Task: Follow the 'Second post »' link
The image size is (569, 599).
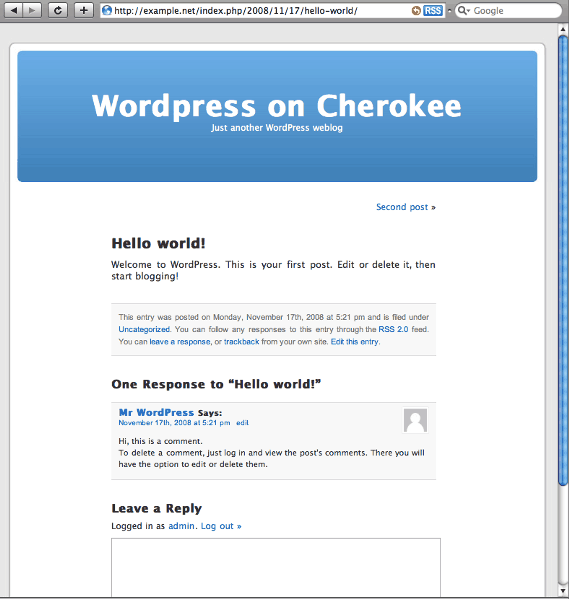Action: [x=406, y=207]
